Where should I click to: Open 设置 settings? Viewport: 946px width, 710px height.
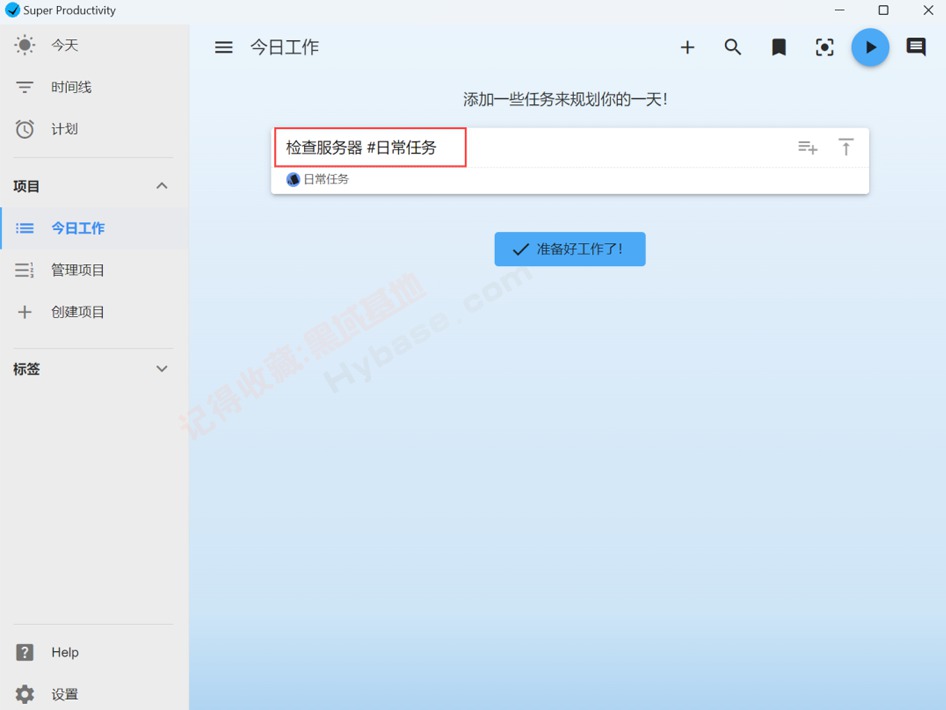94,694
